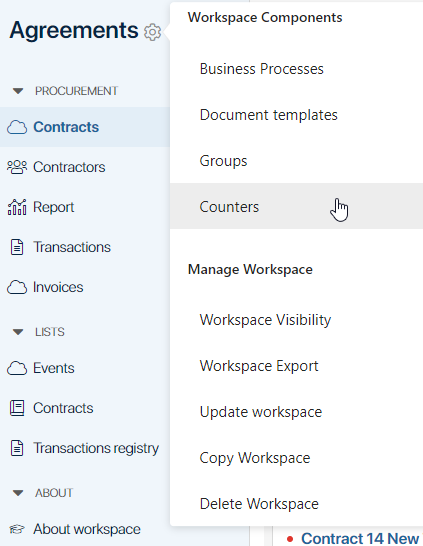
Task: Click the book icon beside Contracts list
Action: click(x=17, y=408)
